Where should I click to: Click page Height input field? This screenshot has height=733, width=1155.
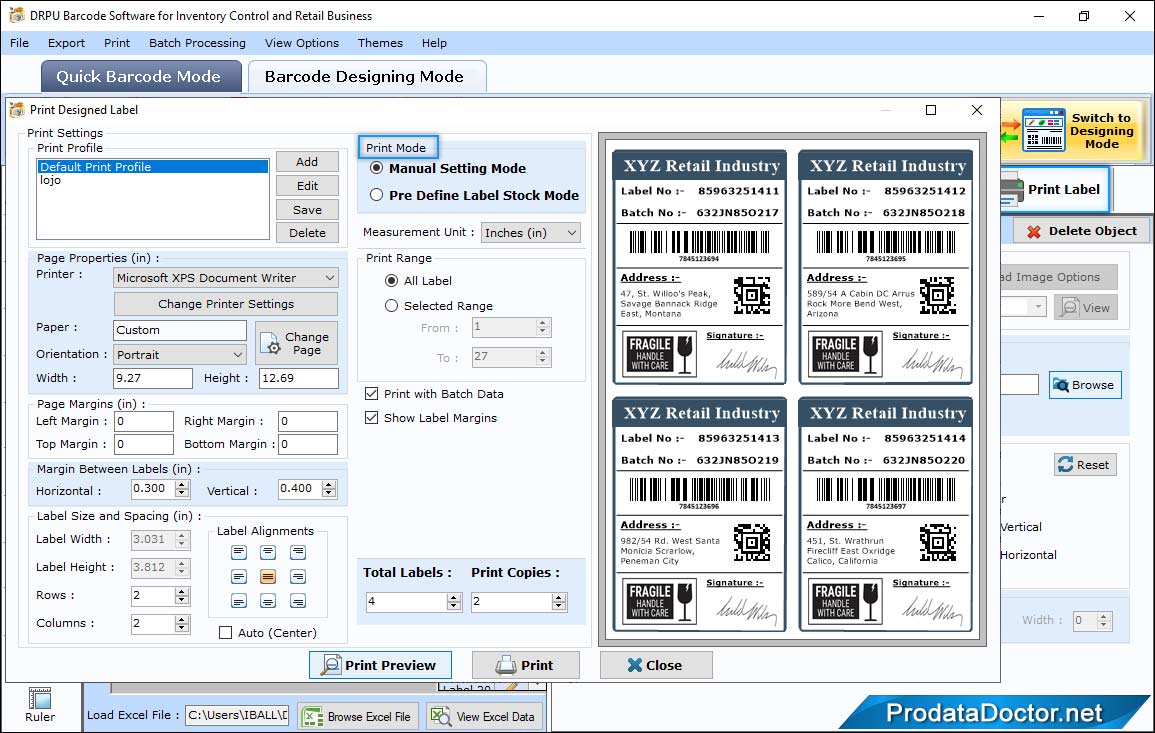299,378
